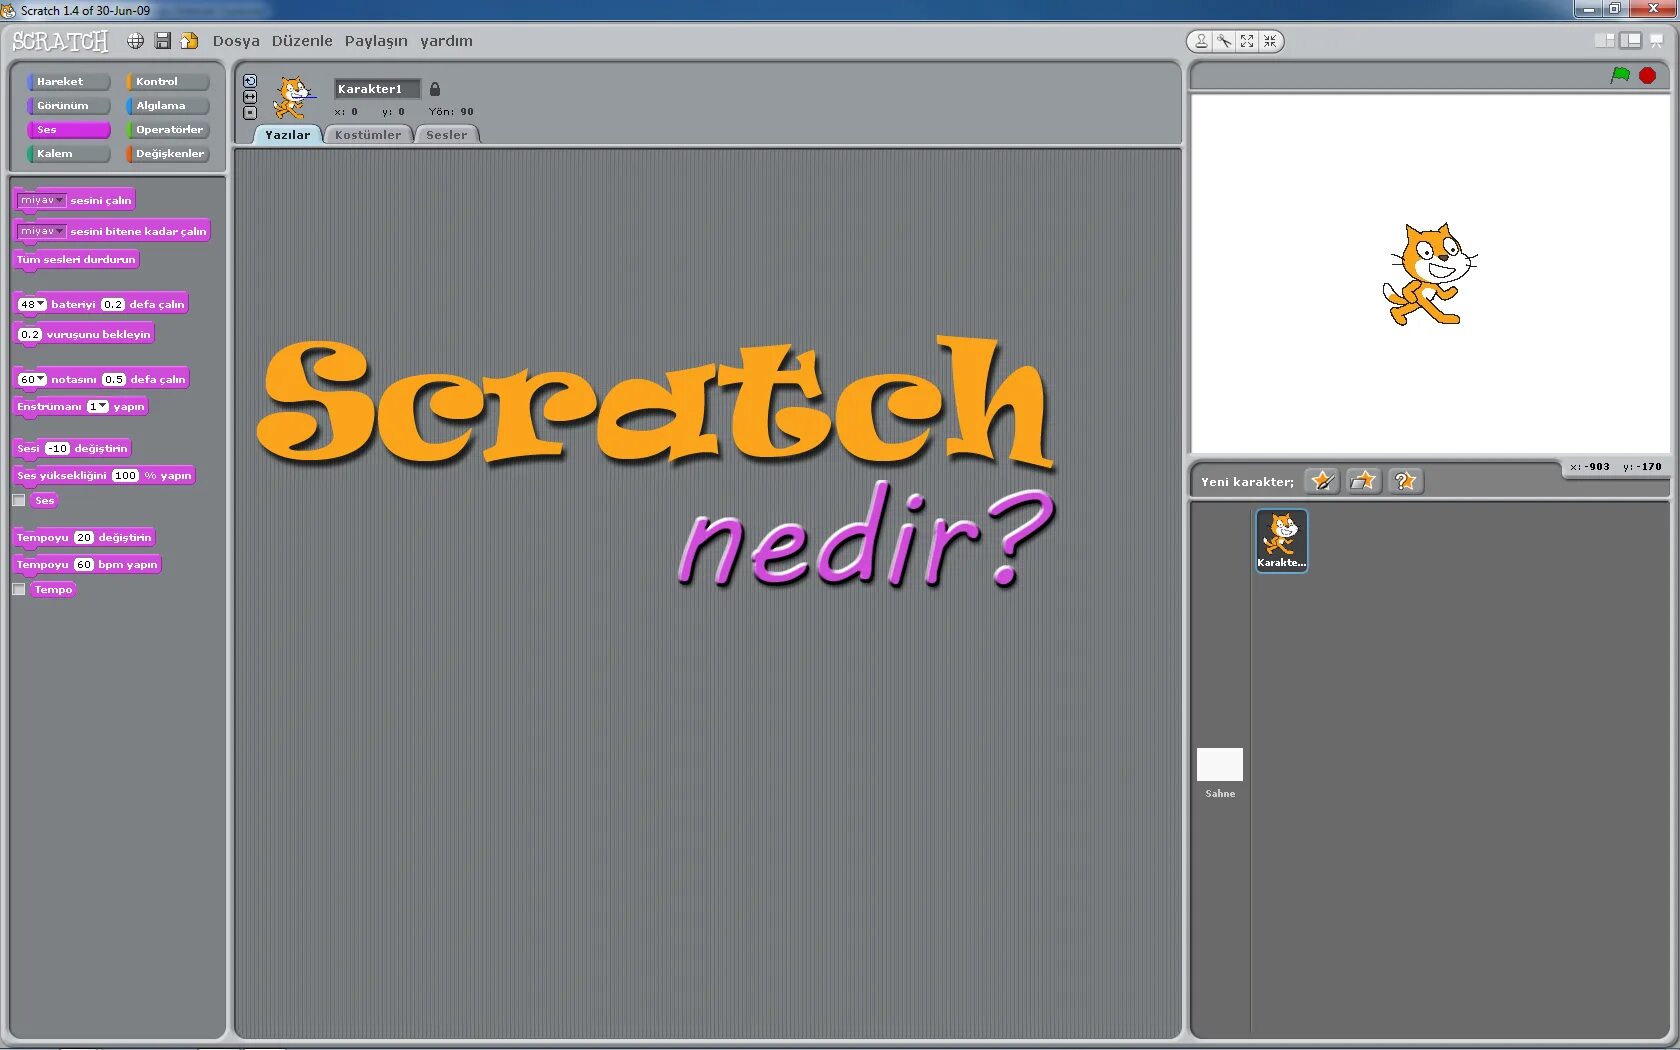Open the Düzenle menu
This screenshot has height=1050, width=1680.
[302, 41]
